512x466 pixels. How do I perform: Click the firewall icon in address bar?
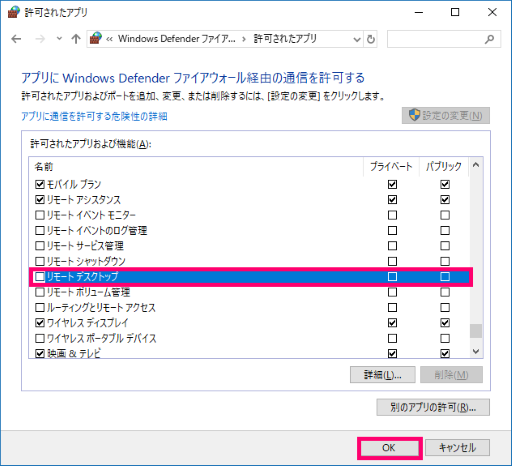tap(96, 38)
